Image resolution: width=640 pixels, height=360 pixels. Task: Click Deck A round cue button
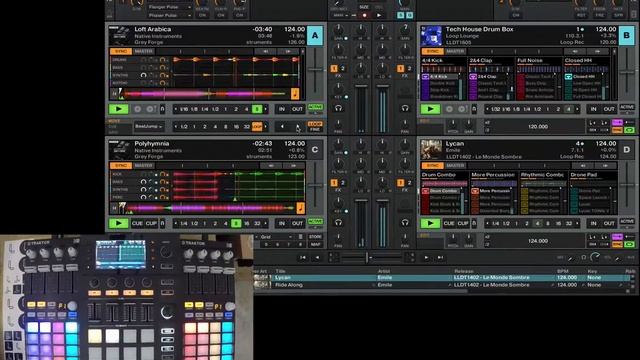pos(138,109)
